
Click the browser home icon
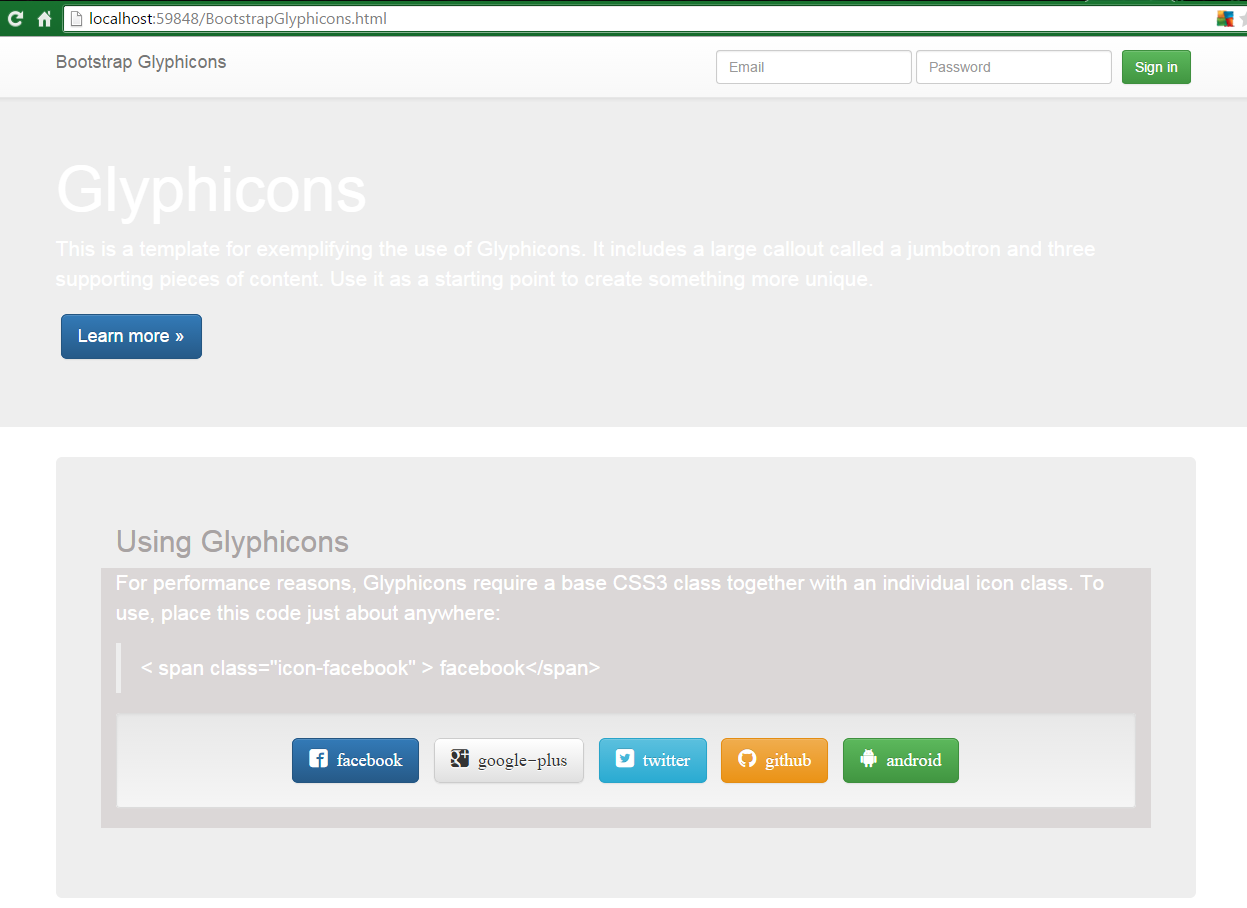click(44, 17)
